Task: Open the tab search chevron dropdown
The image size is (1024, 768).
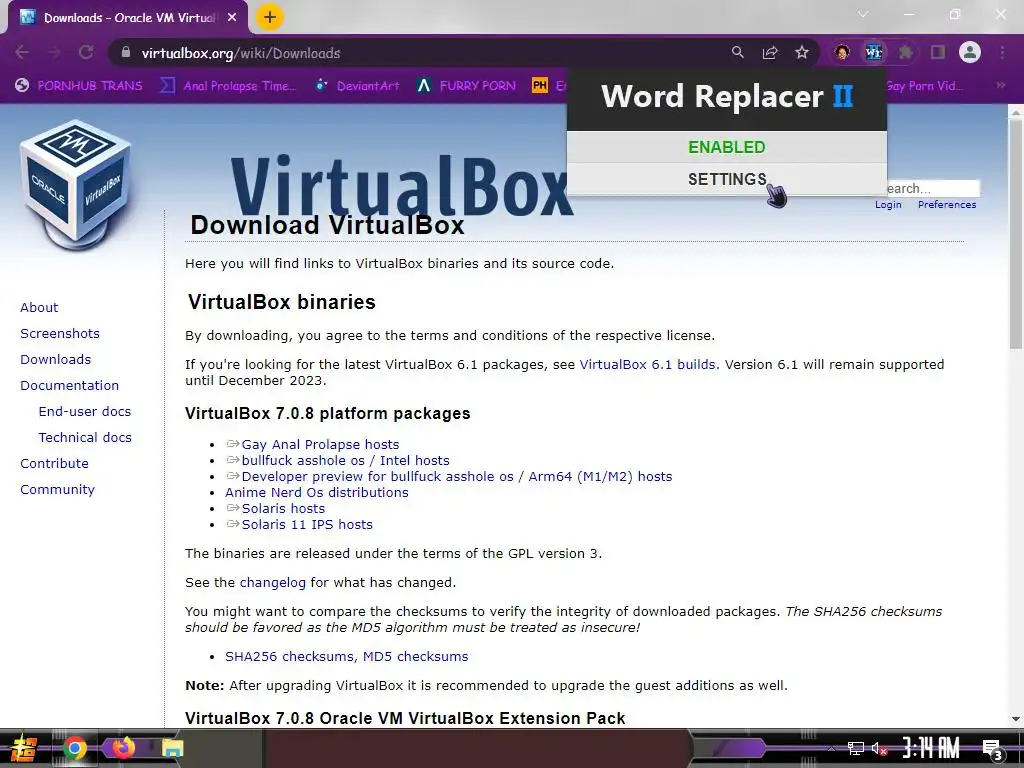Action: pyautogui.click(x=863, y=14)
